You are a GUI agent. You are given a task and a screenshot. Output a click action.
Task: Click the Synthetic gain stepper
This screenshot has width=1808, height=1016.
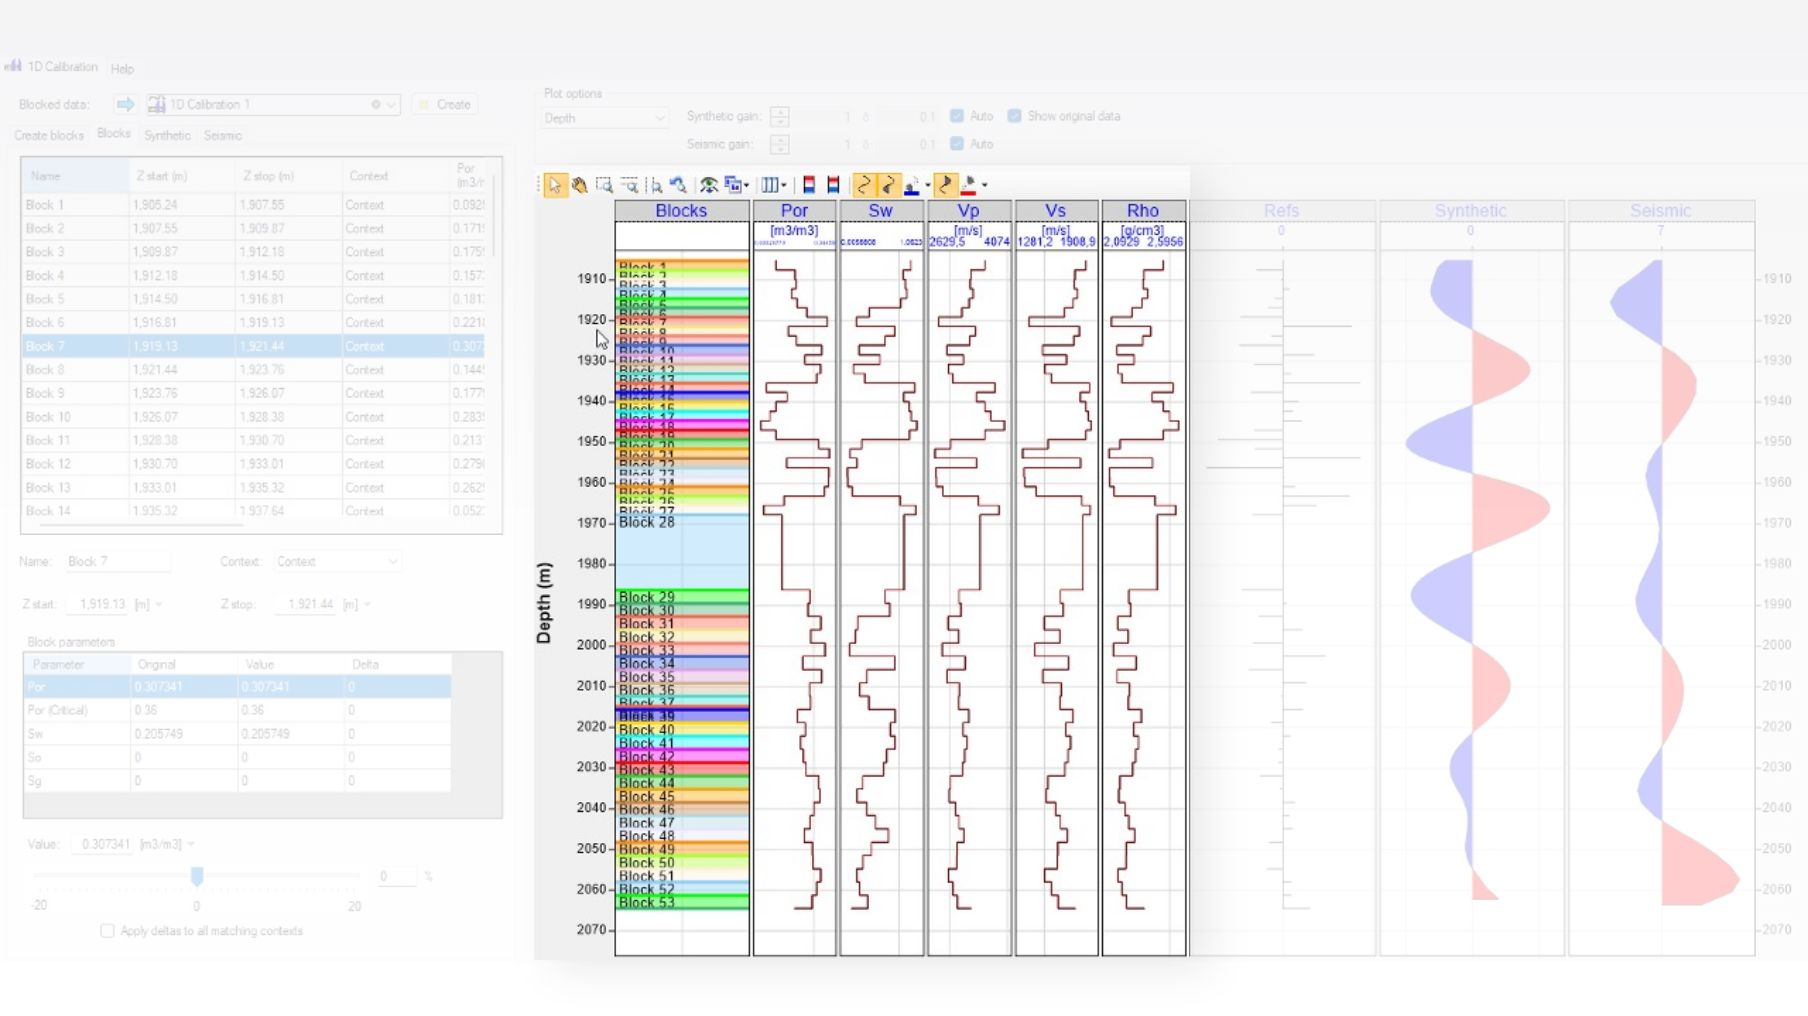click(780, 116)
